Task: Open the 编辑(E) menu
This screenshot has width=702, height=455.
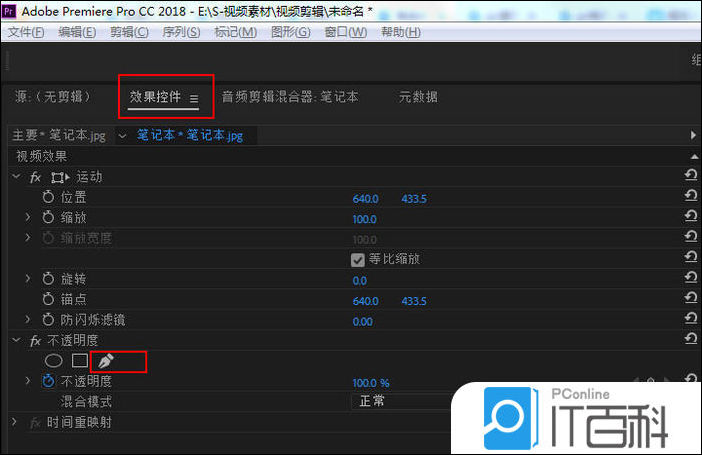Action: [77, 32]
